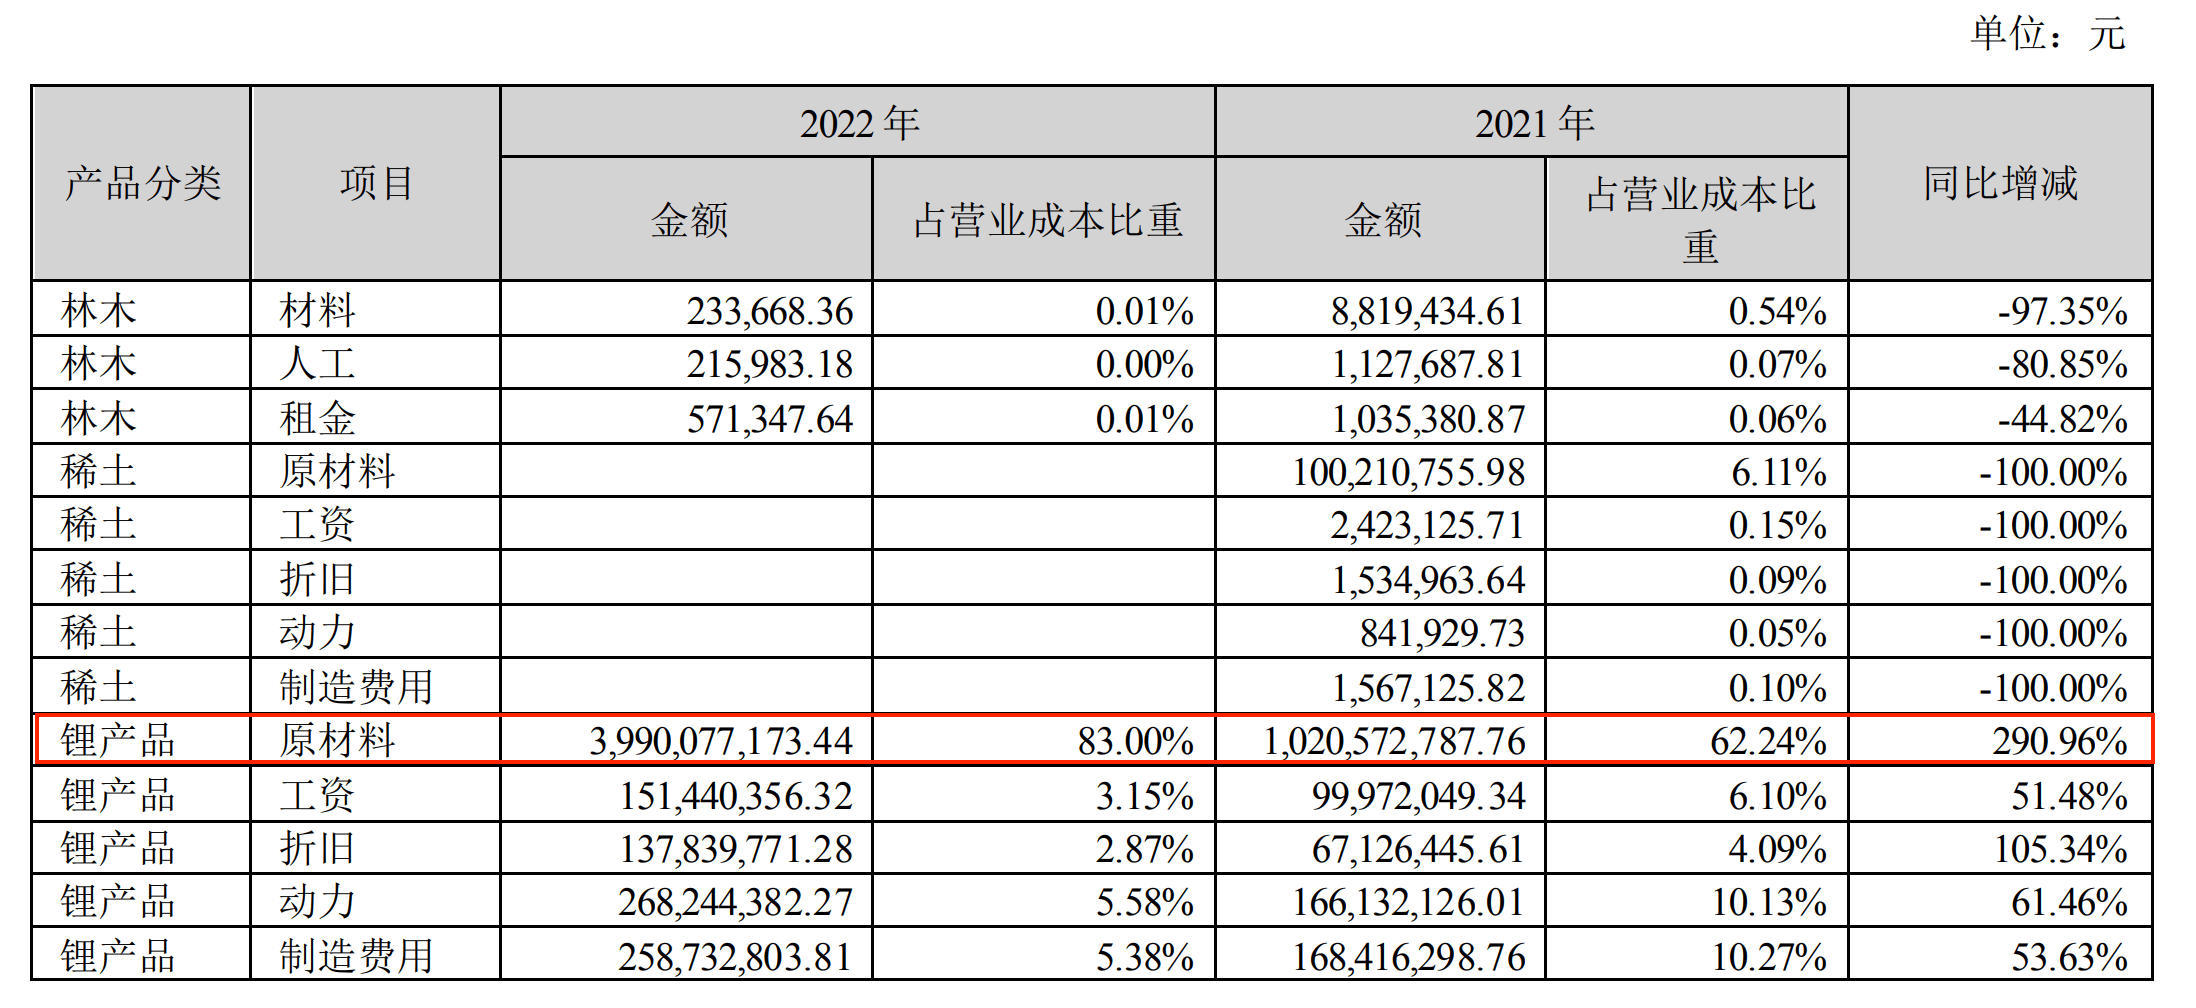Click 折旧 in the 稀土 row

[x=317, y=580]
